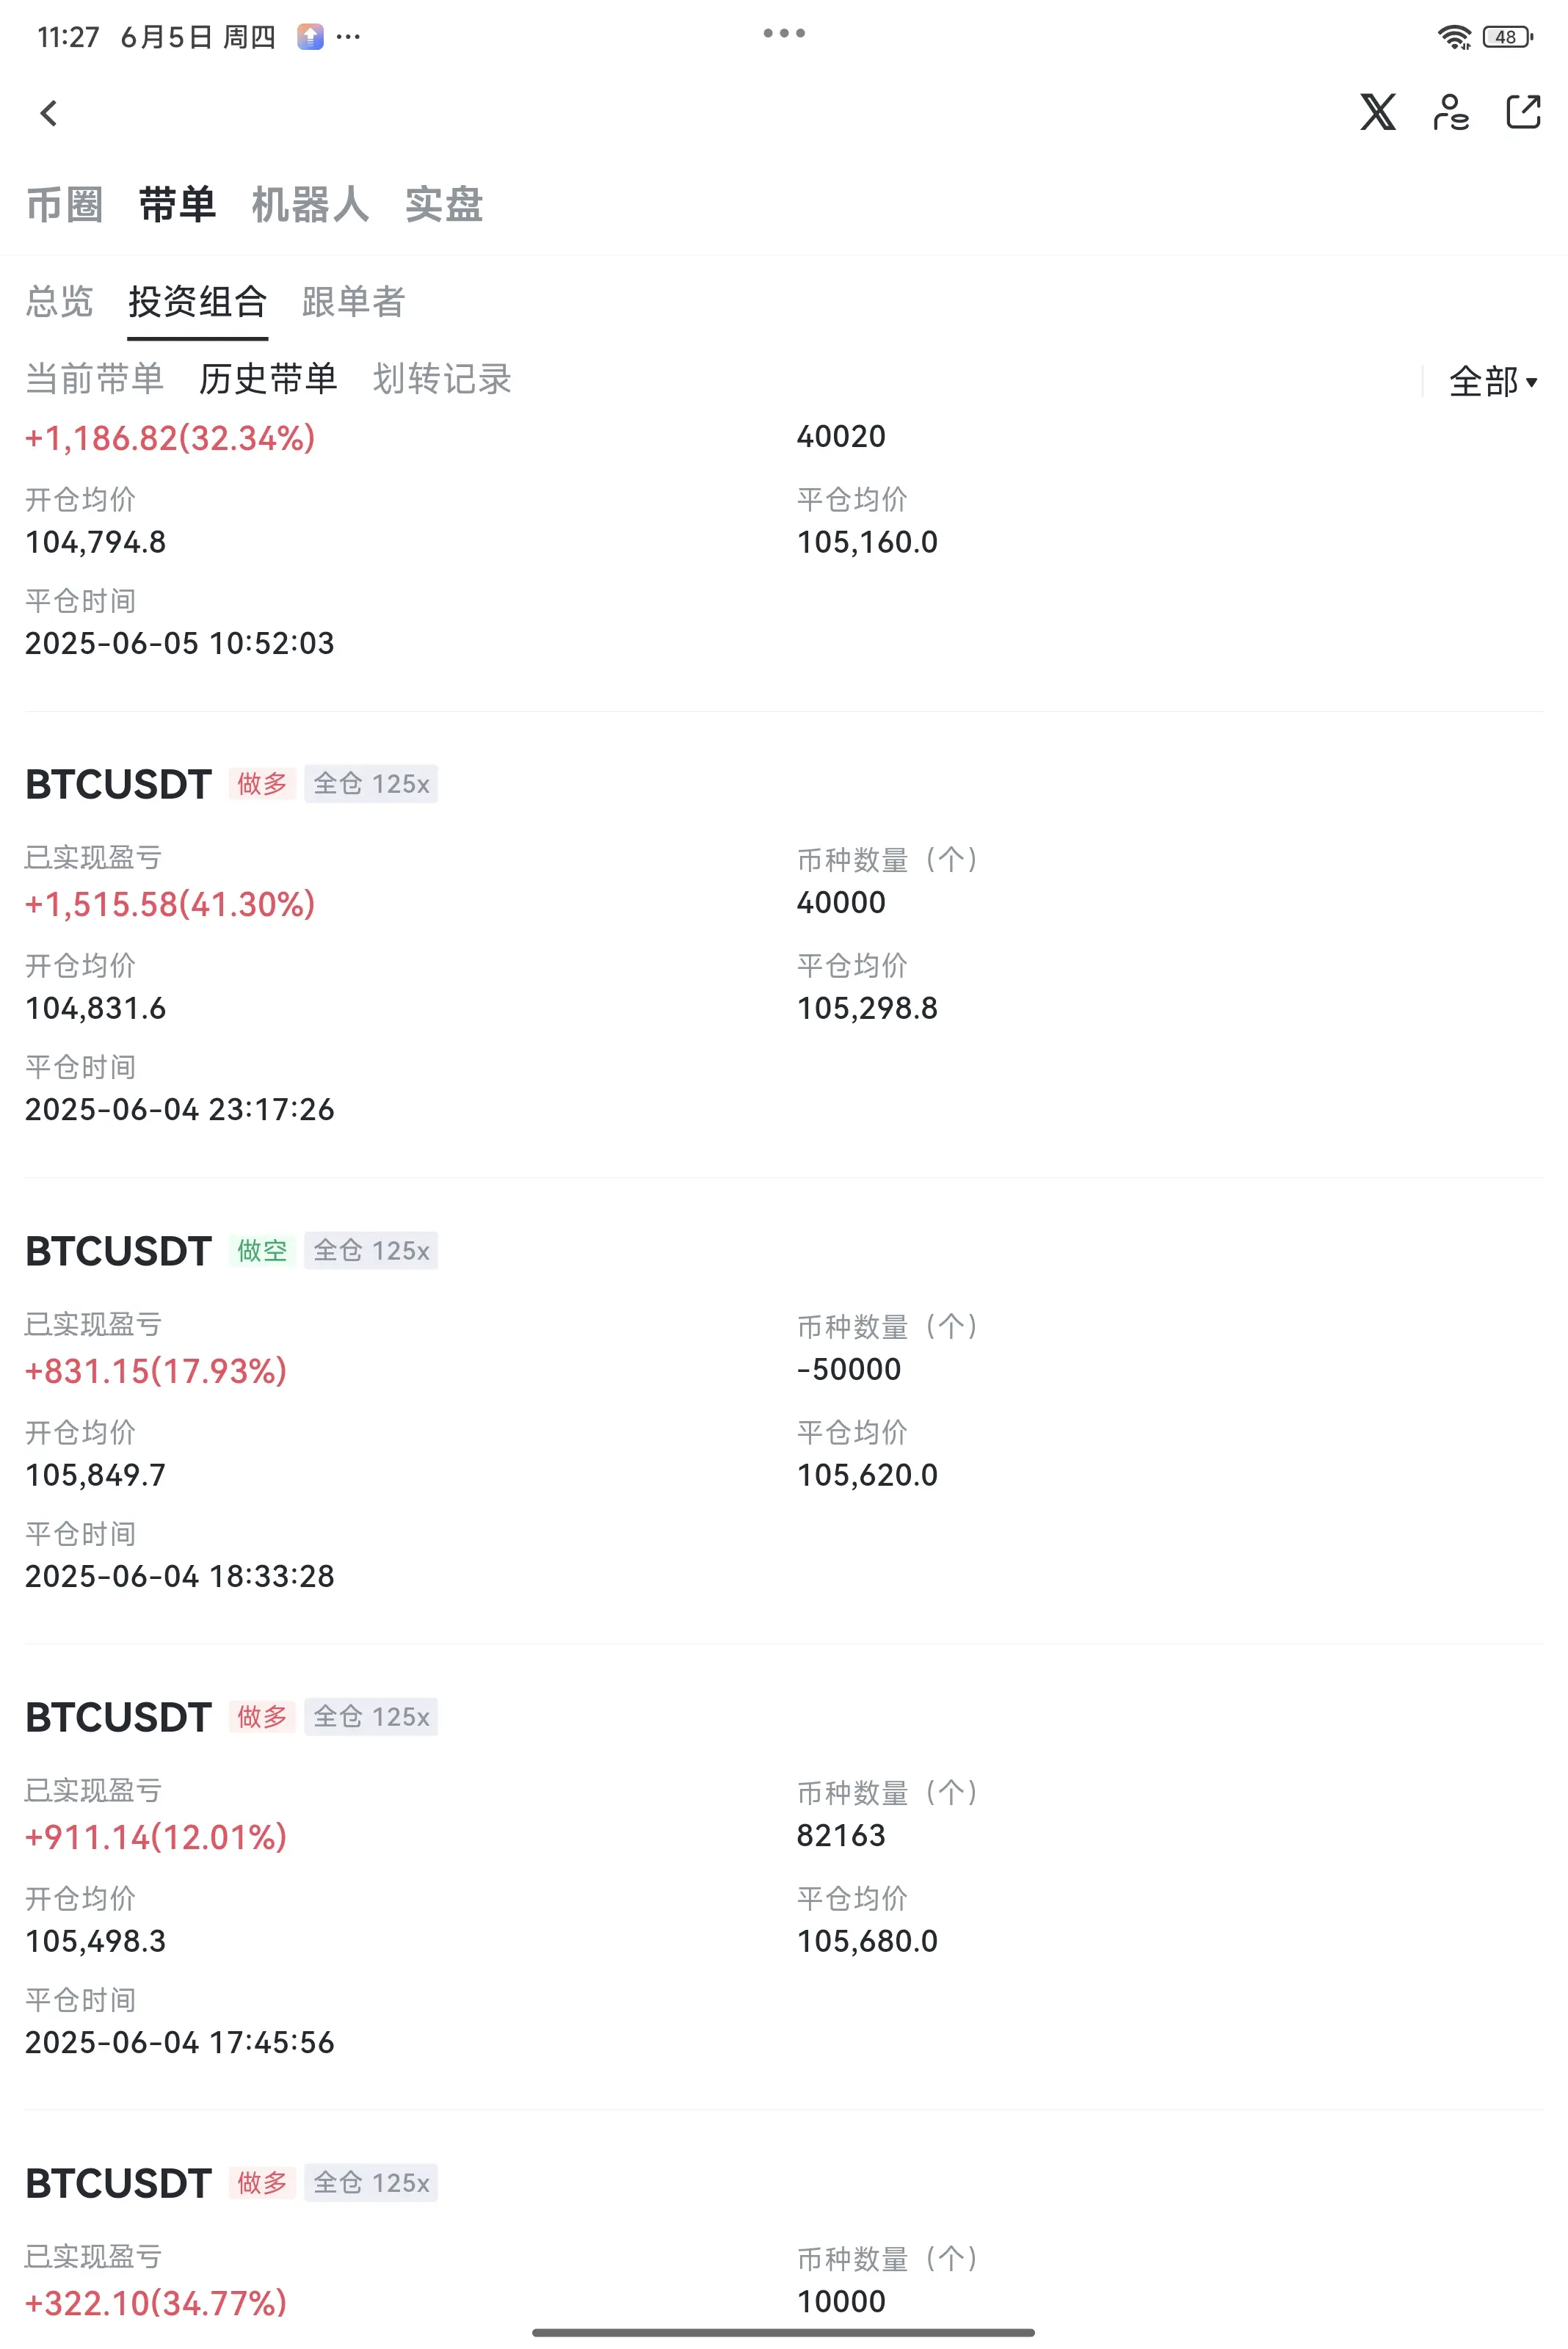This screenshot has height=2349, width=1568.
Task: Select the 总览 sub-tab
Action: click(59, 301)
